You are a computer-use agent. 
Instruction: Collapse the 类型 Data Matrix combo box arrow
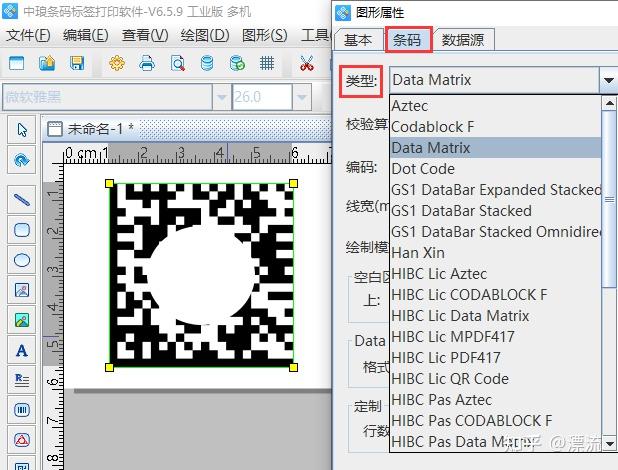click(609, 80)
